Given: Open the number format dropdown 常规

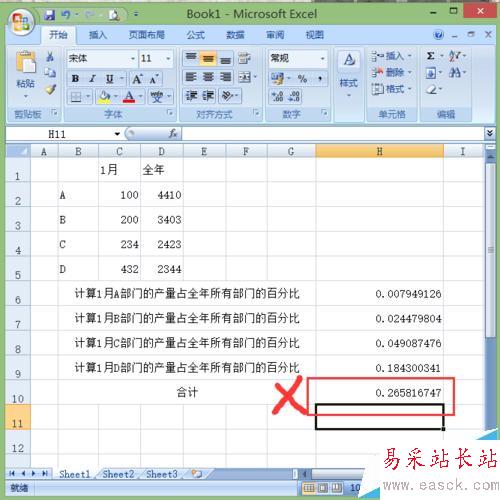Looking at the screenshot, I should point(322,59).
